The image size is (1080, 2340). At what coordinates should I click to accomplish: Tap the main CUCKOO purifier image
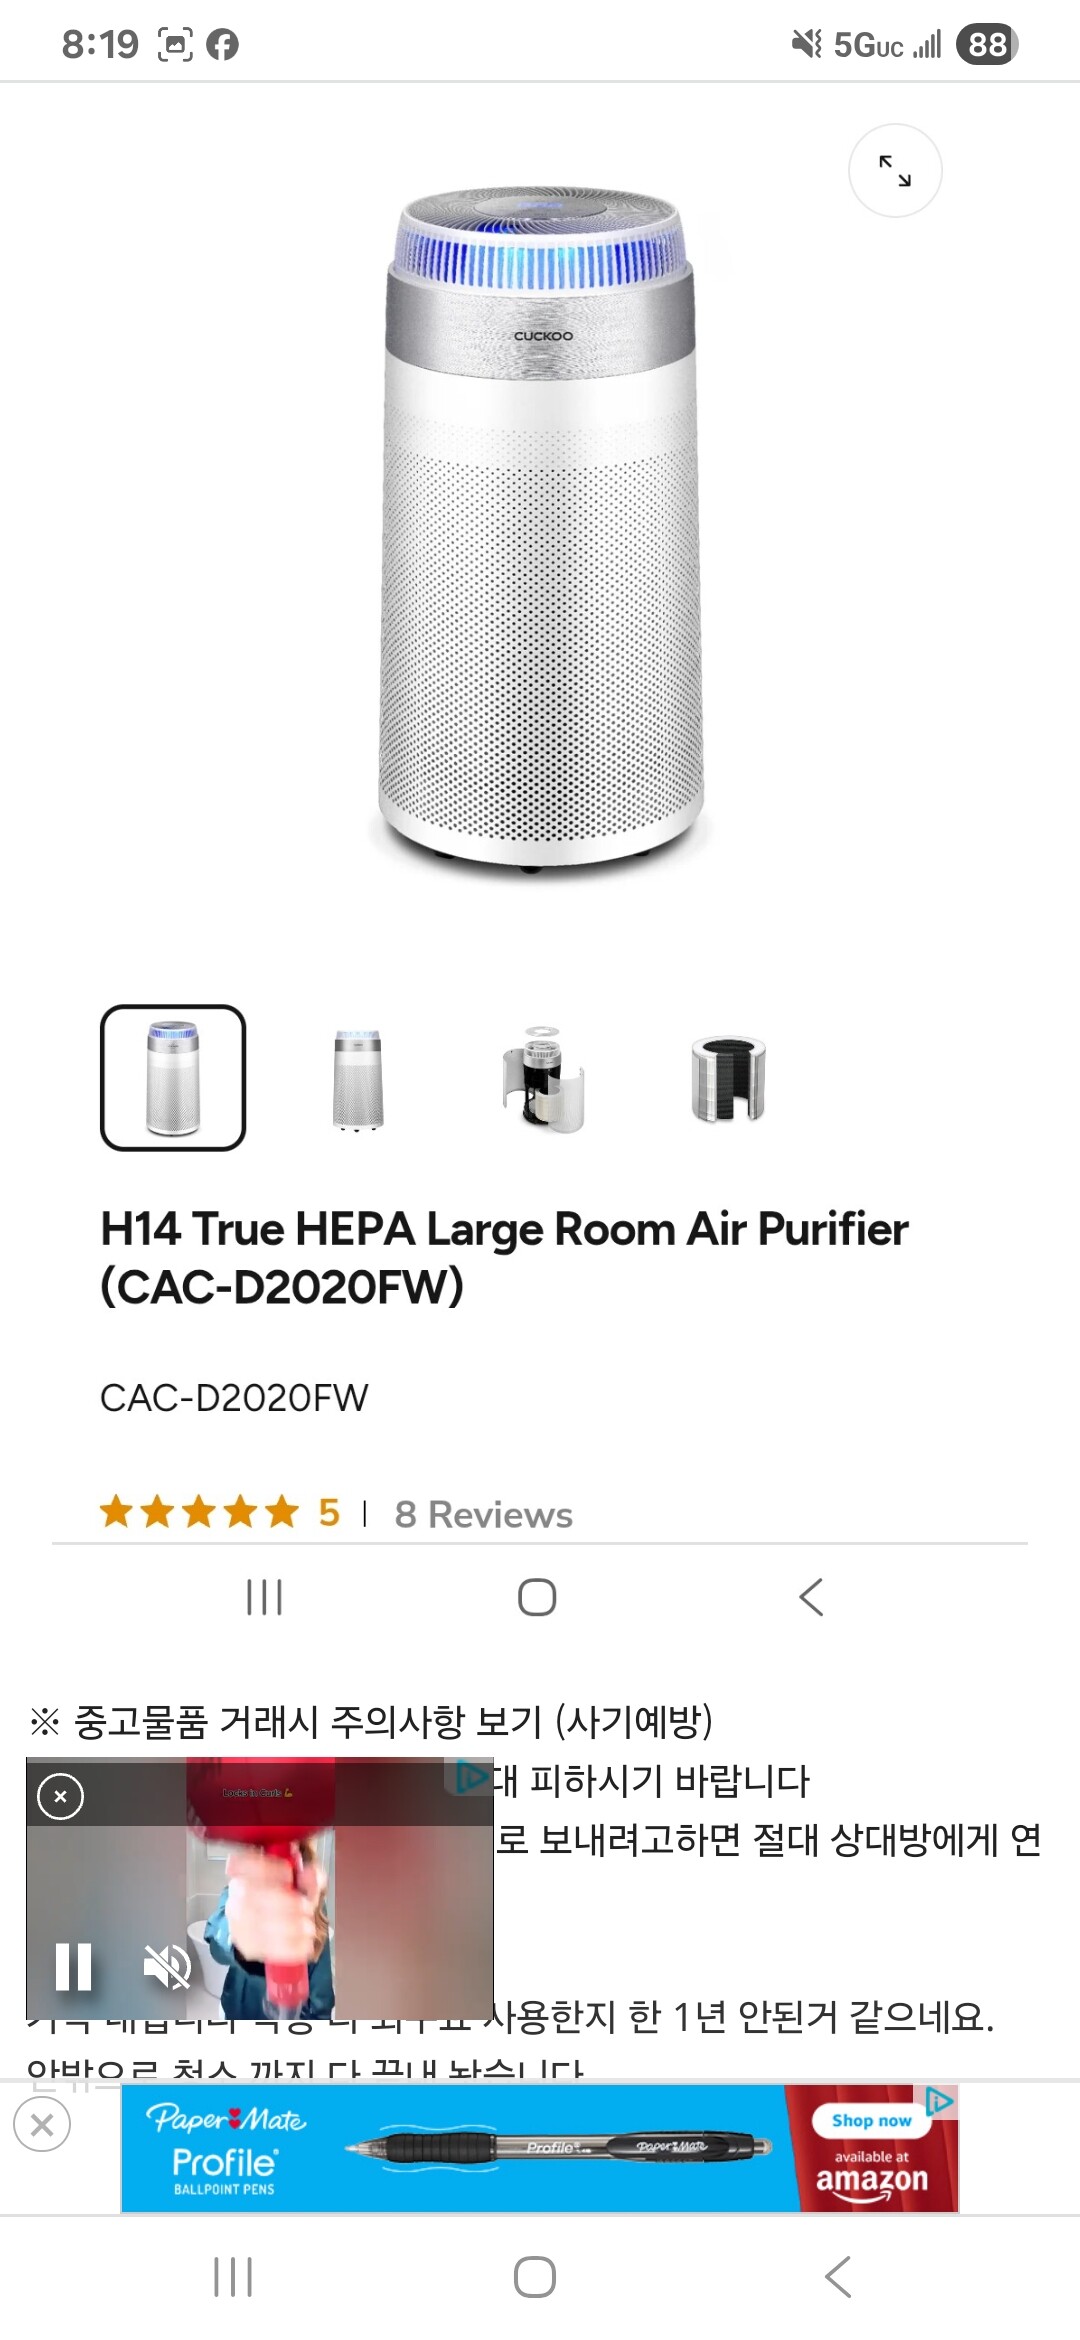click(540, 530)
